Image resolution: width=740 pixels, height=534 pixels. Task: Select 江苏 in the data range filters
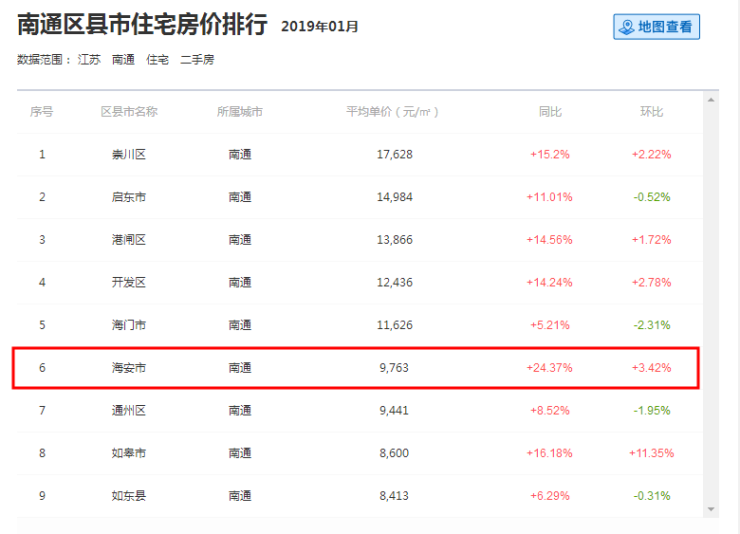[89, 60]
